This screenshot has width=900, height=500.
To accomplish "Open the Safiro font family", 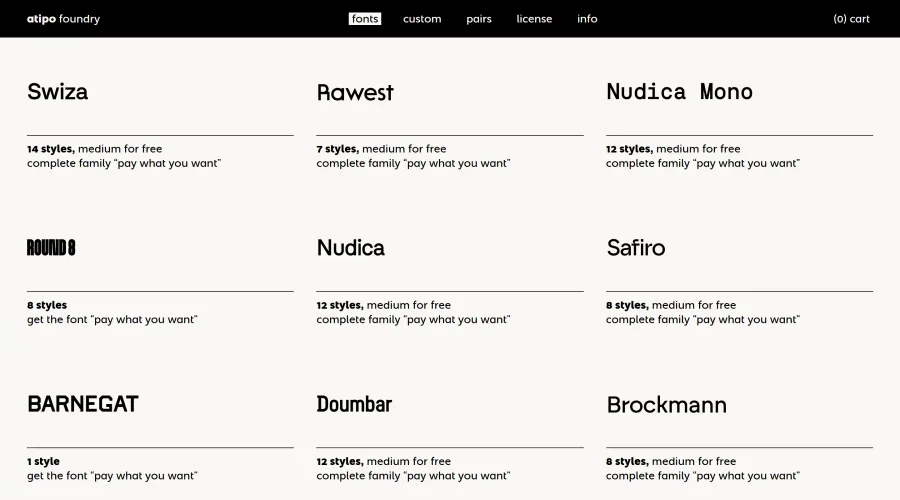I will pos(635,248).
